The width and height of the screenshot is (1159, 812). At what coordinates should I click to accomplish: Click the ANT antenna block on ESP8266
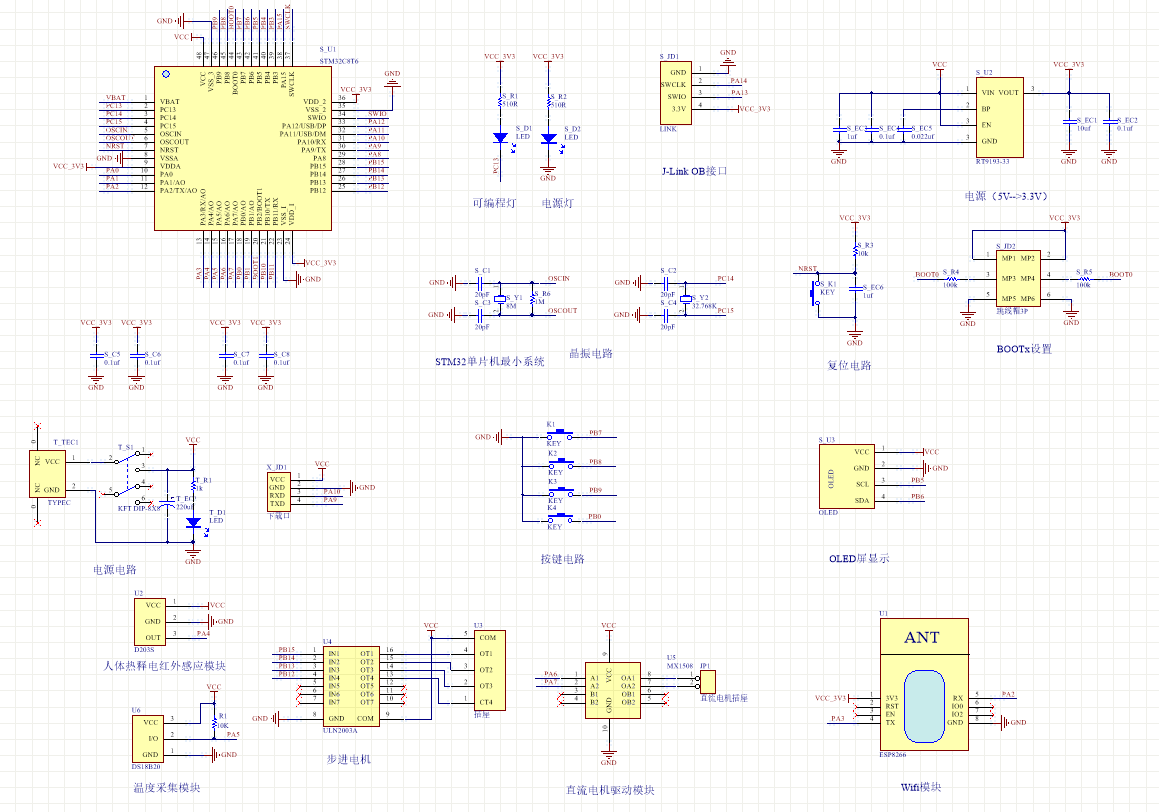point(922,638)
